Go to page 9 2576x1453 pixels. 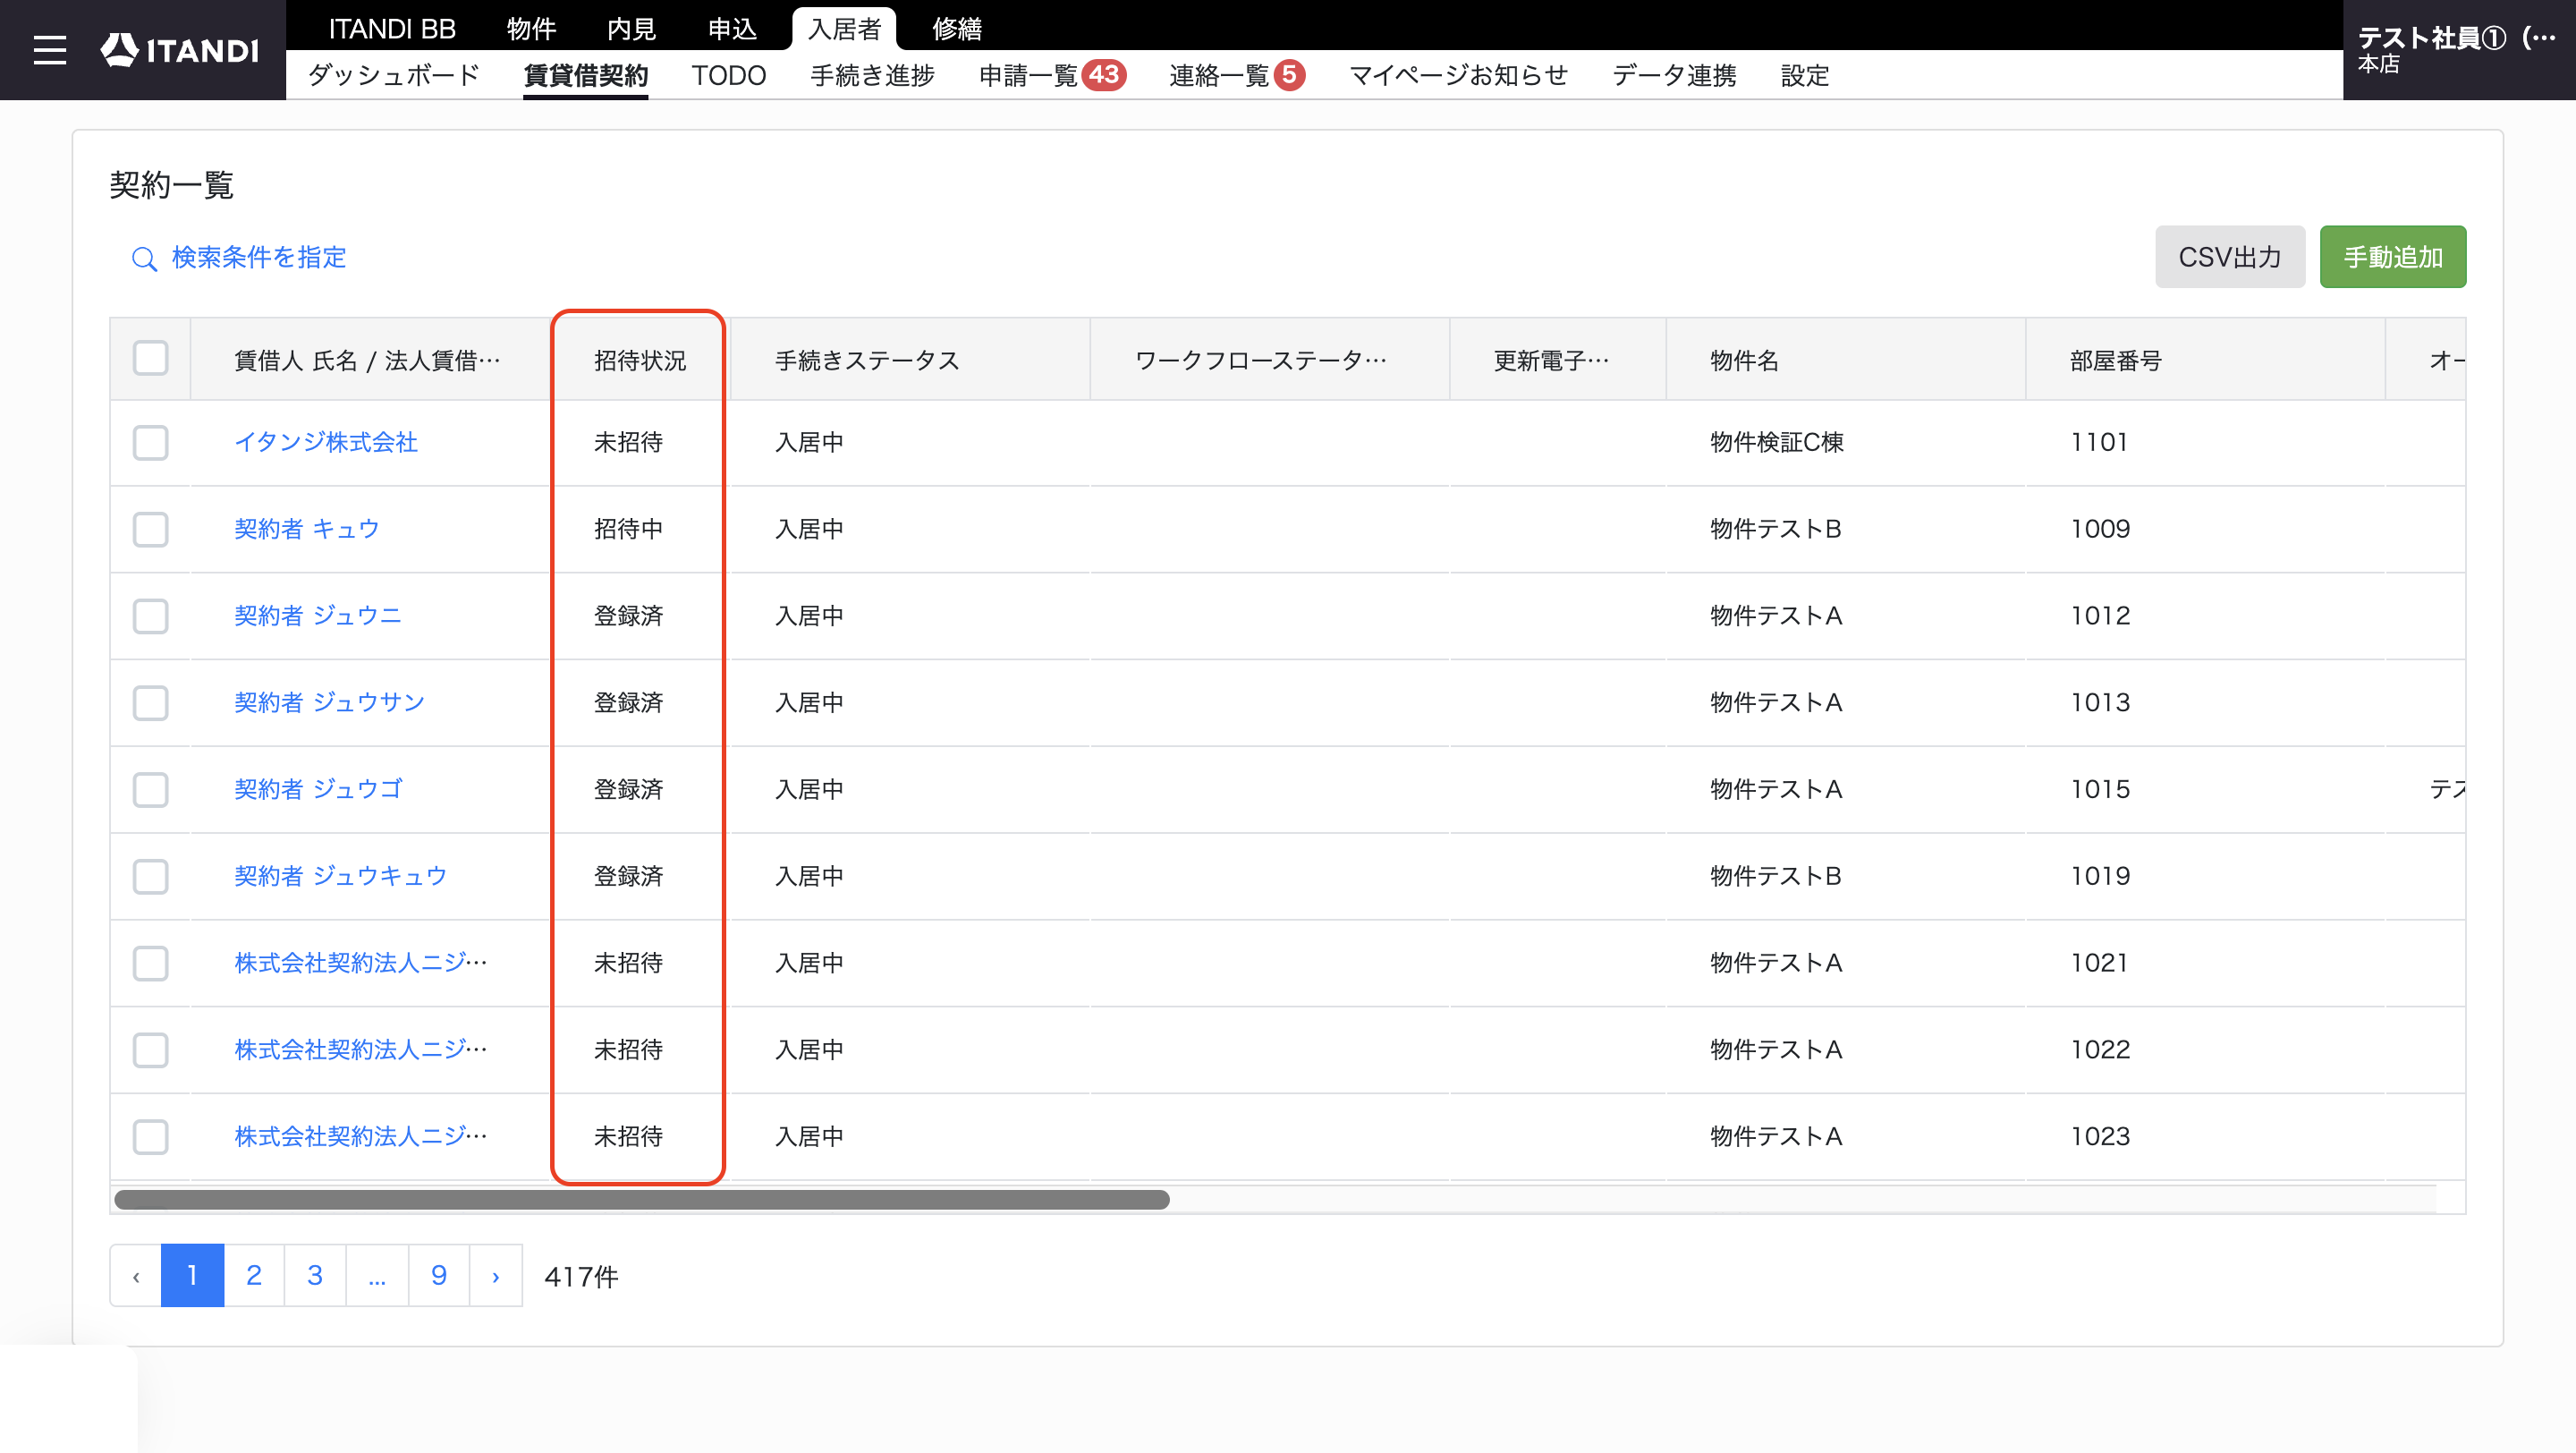(439, 1276)
